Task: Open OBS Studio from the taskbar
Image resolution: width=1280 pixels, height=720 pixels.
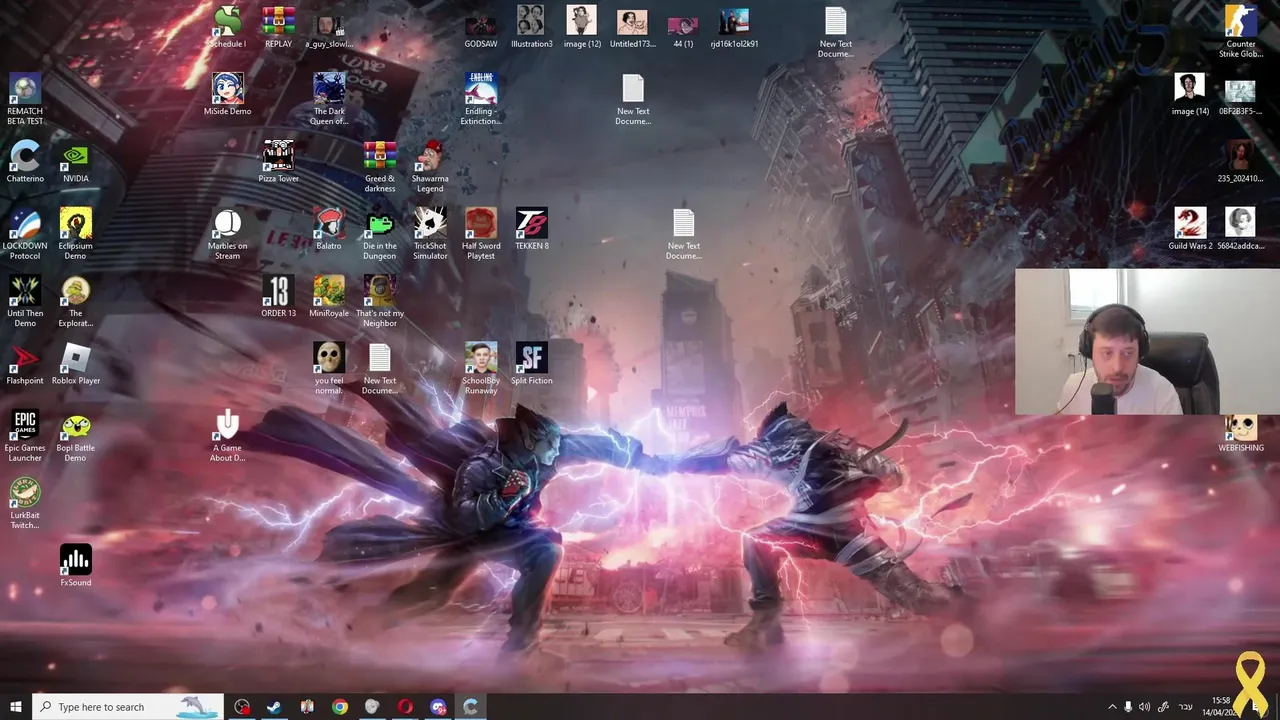Action: [242, 707]
